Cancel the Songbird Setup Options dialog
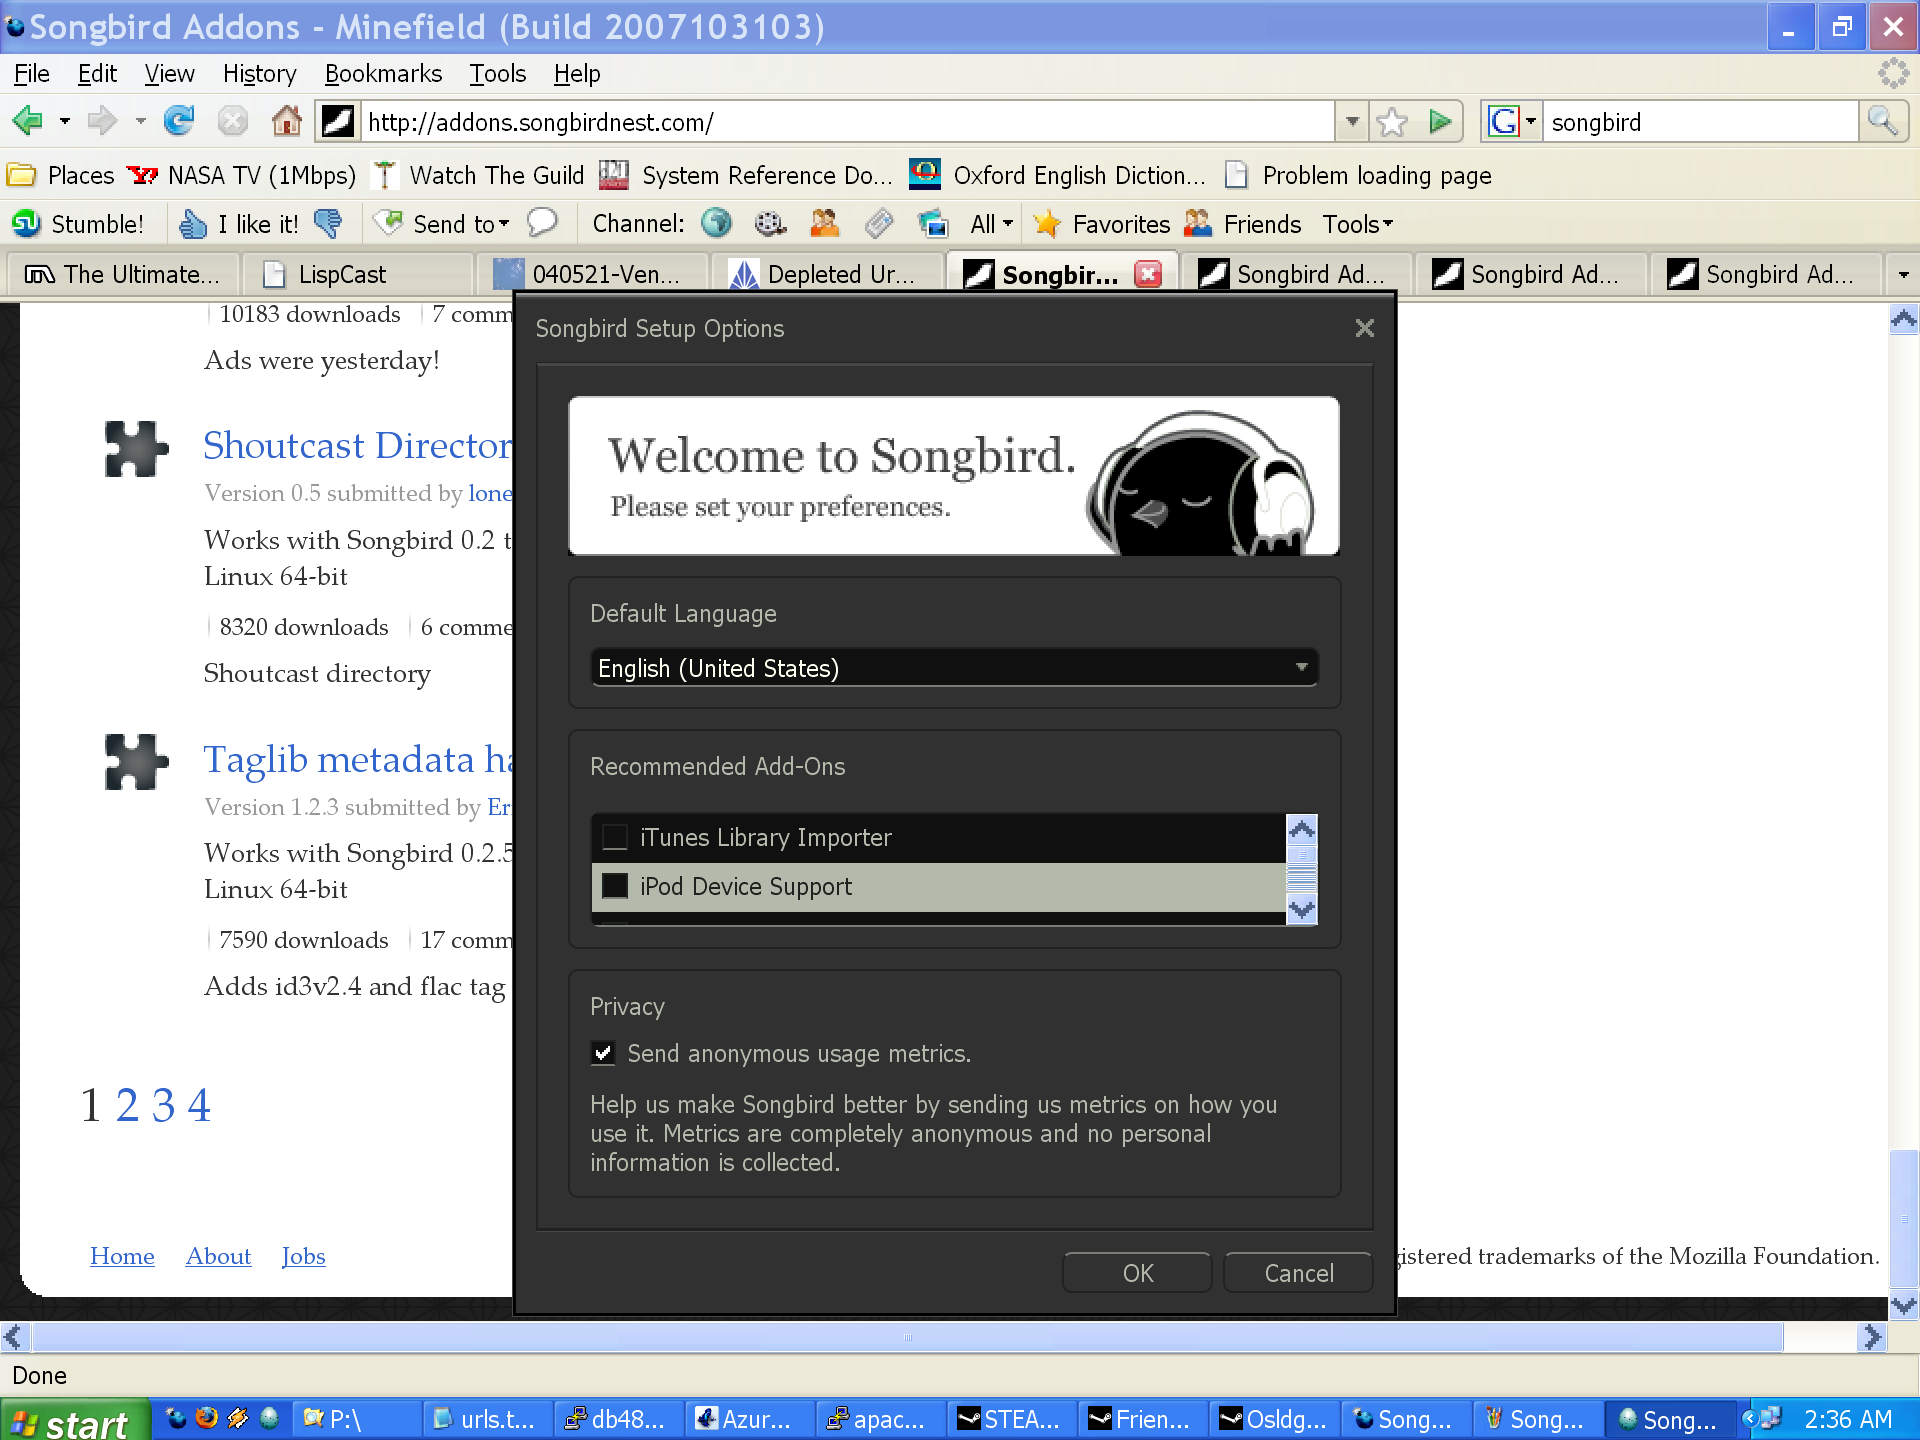 (1298, 1273)
